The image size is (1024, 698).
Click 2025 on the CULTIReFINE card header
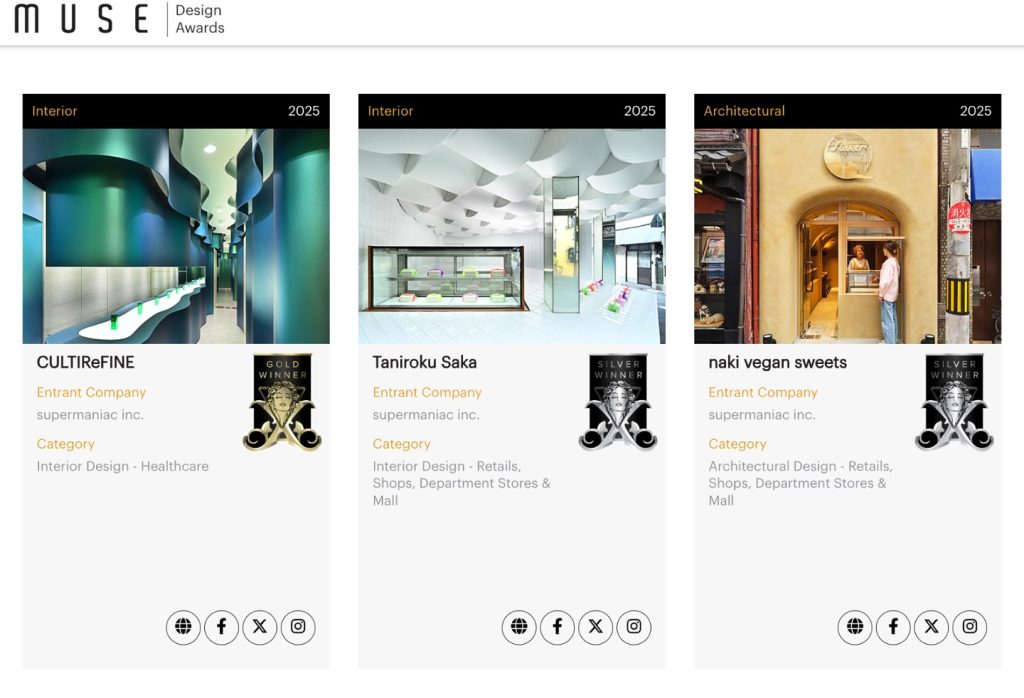pyautogui.click(x=304, y=111)
